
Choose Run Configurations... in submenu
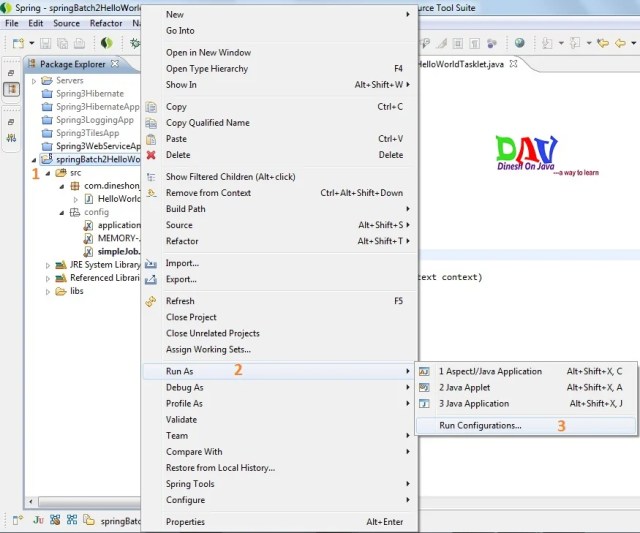pos(526,426)
